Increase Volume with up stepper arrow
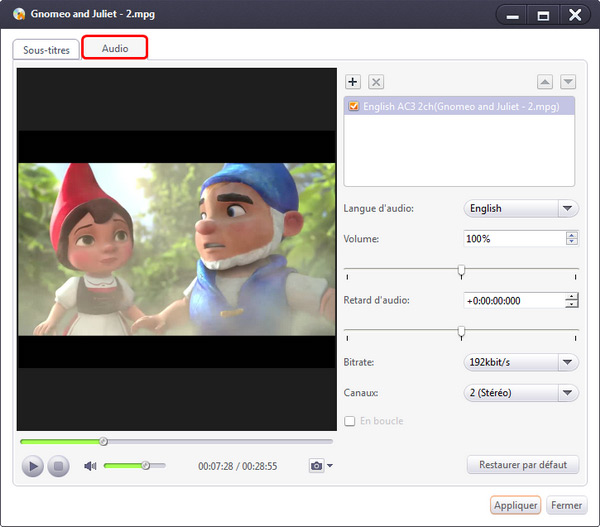 (572, 235)
